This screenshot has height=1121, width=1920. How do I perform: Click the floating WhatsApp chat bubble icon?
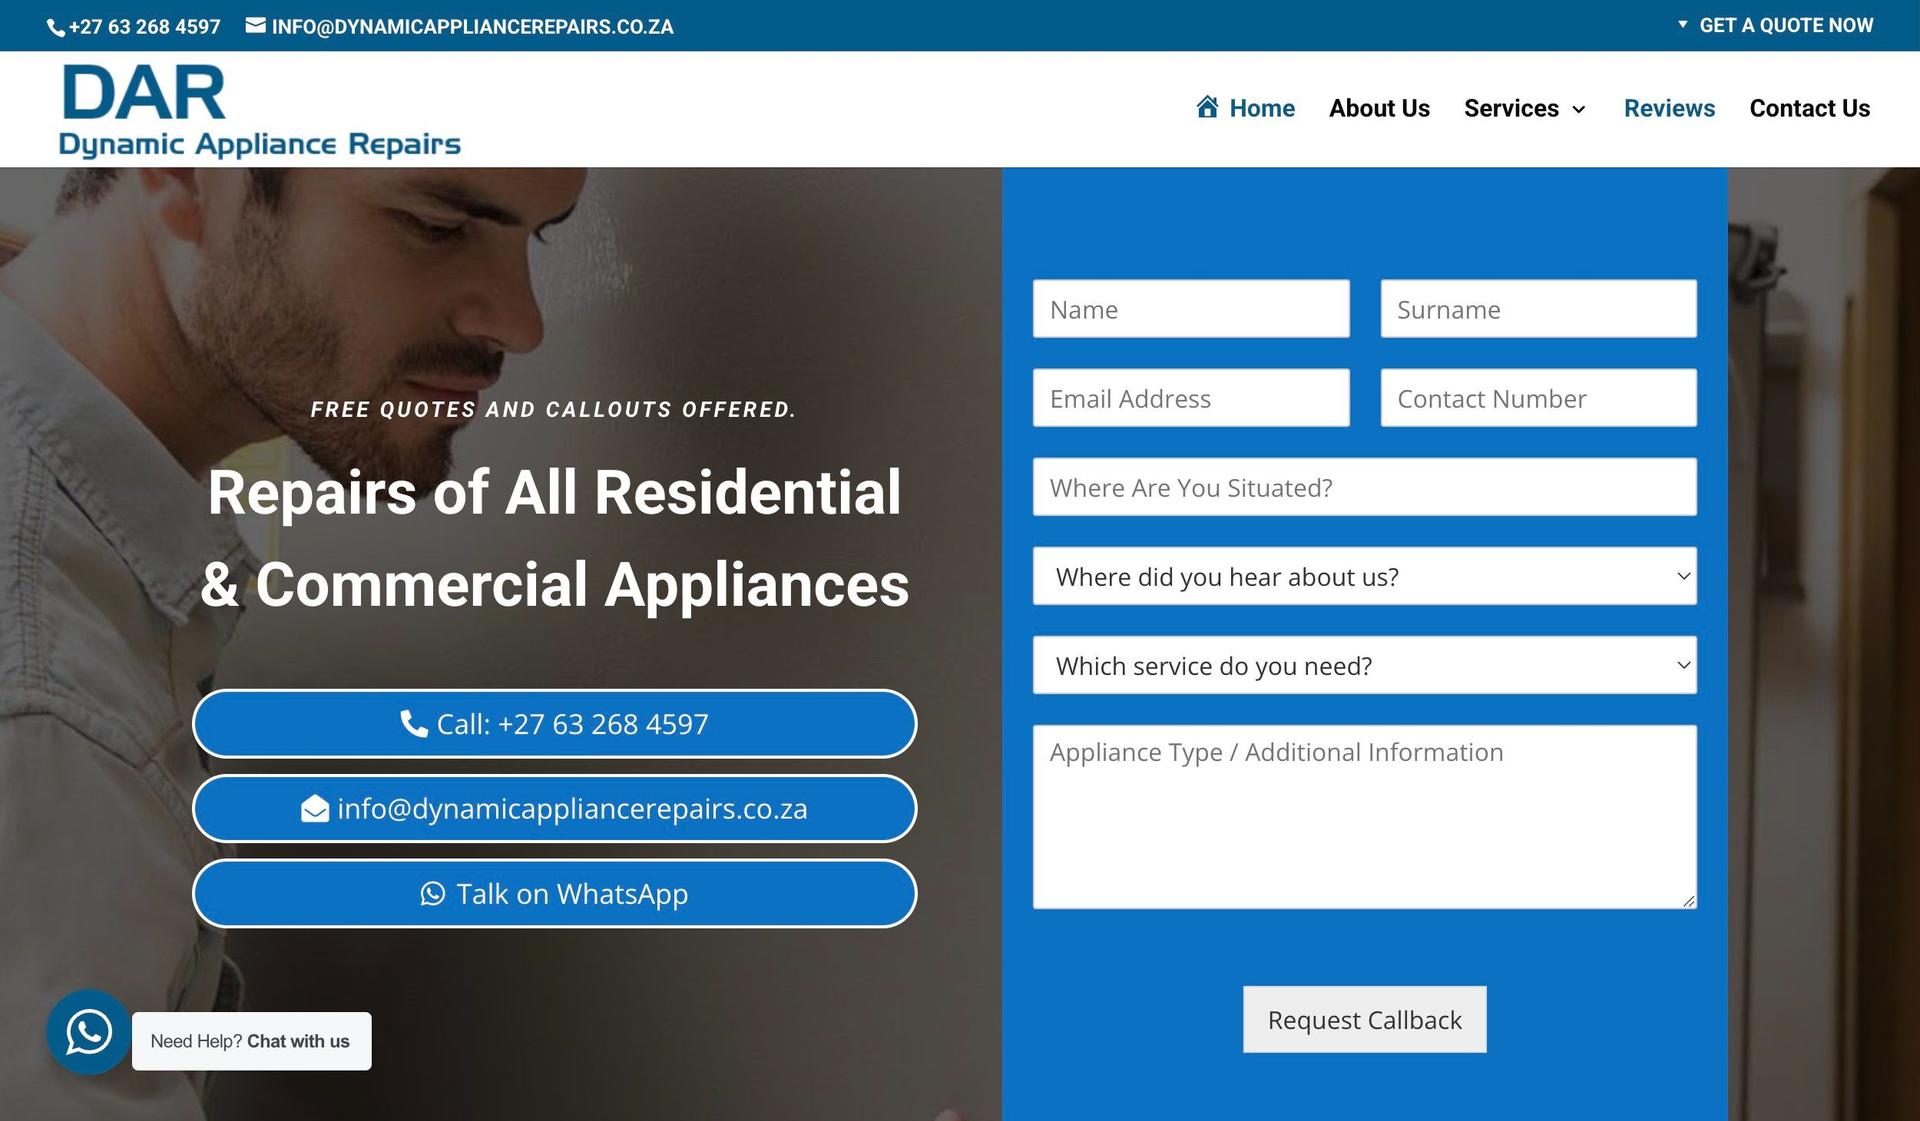coord(89,1032)
